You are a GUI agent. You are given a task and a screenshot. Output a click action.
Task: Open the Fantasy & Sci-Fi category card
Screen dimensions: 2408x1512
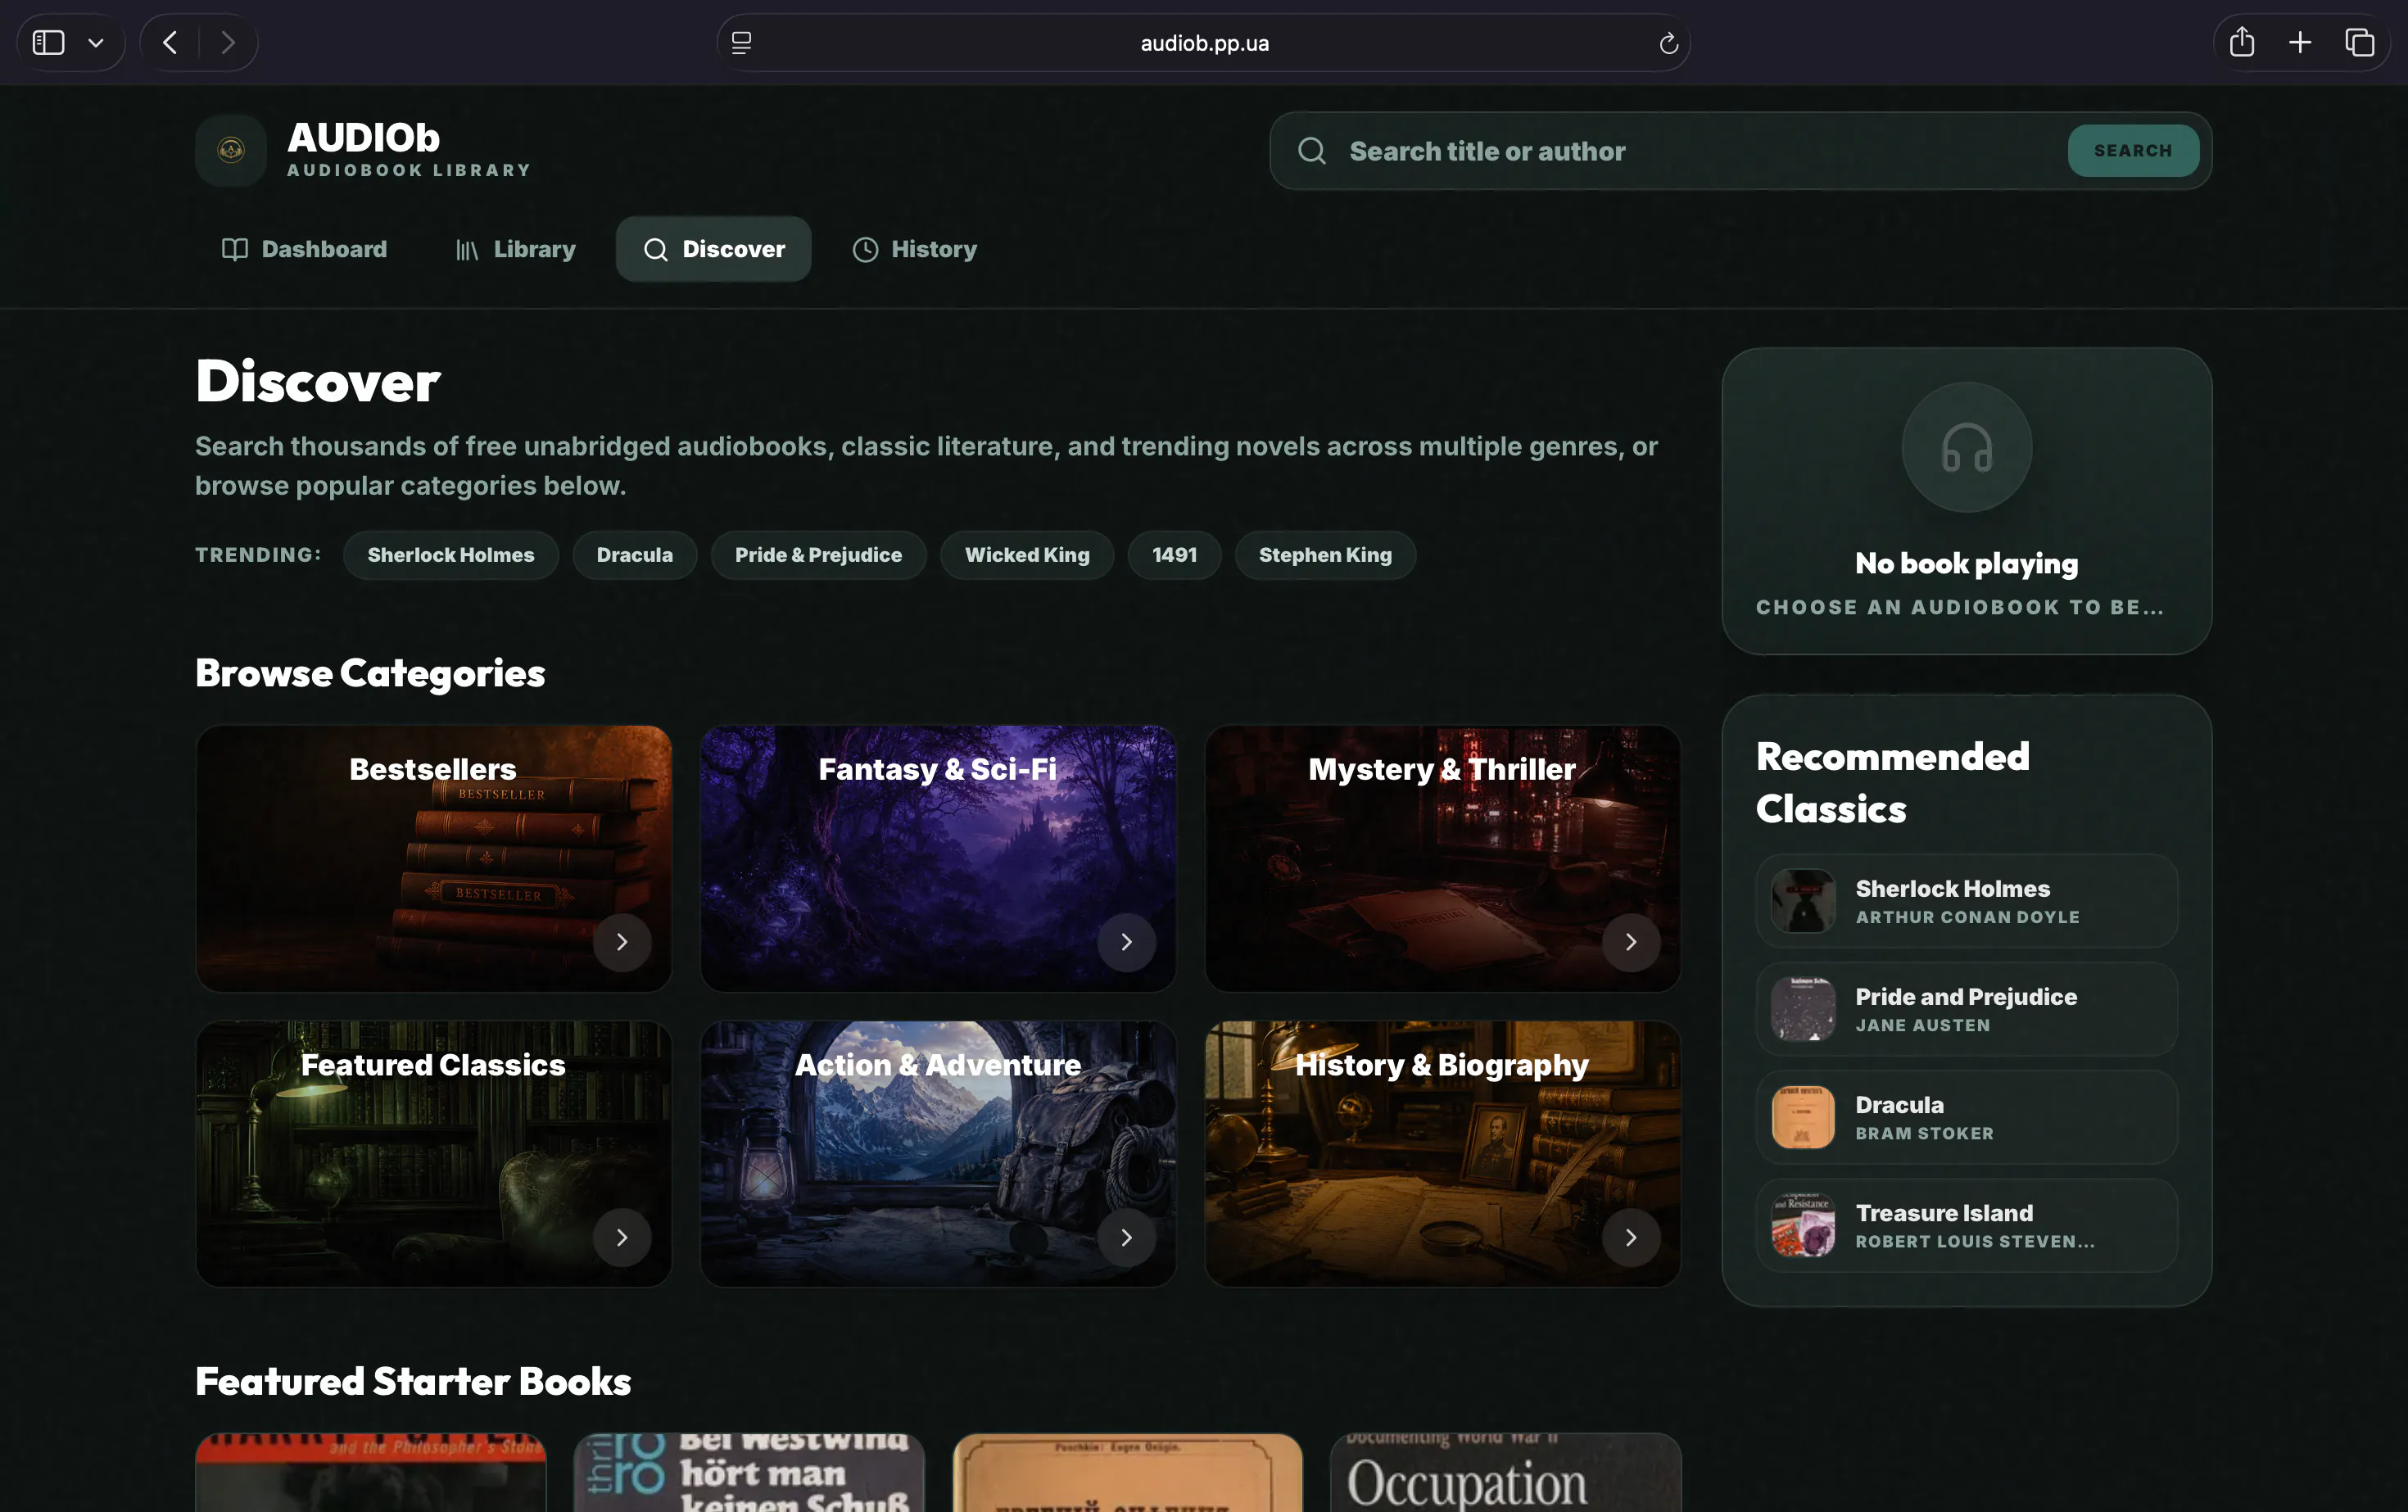pyautogui.click(x=938, y=858)
